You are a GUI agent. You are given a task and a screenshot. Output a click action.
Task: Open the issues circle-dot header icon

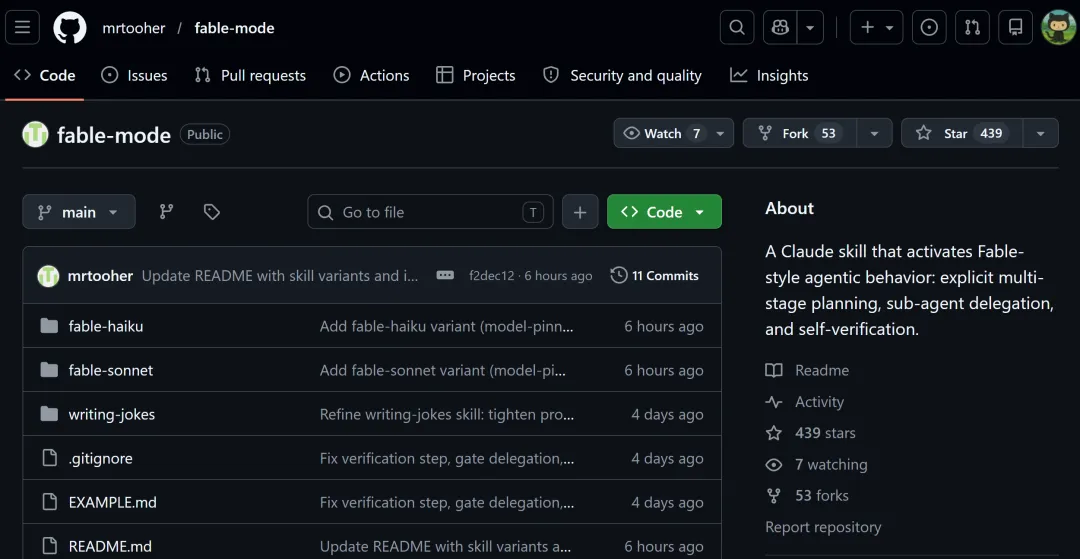929,28
